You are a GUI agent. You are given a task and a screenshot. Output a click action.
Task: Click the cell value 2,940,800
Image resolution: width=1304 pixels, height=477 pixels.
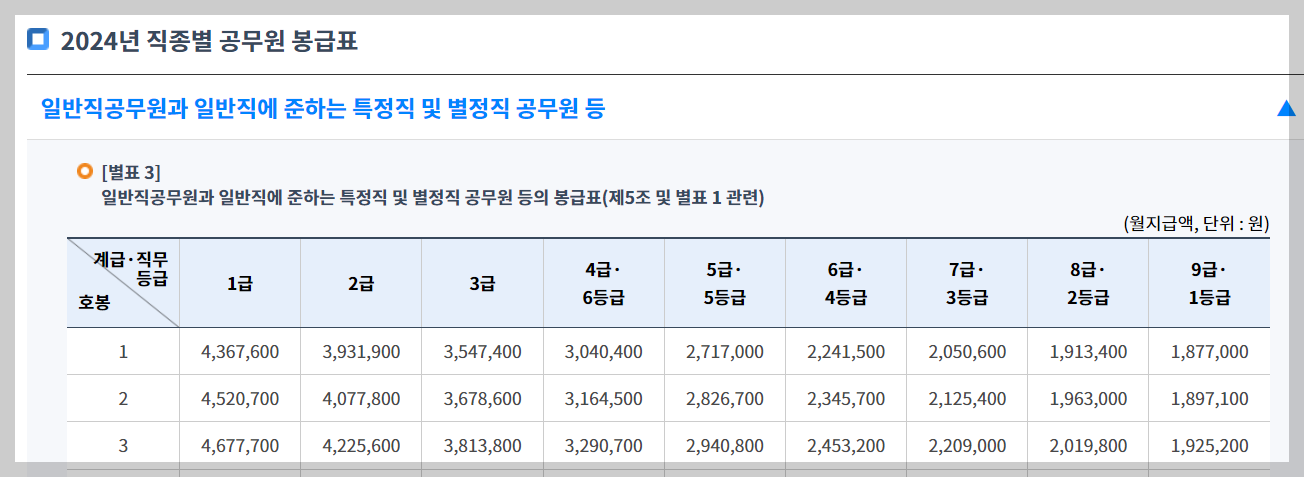pyautogui.click(x=725, y=446)
